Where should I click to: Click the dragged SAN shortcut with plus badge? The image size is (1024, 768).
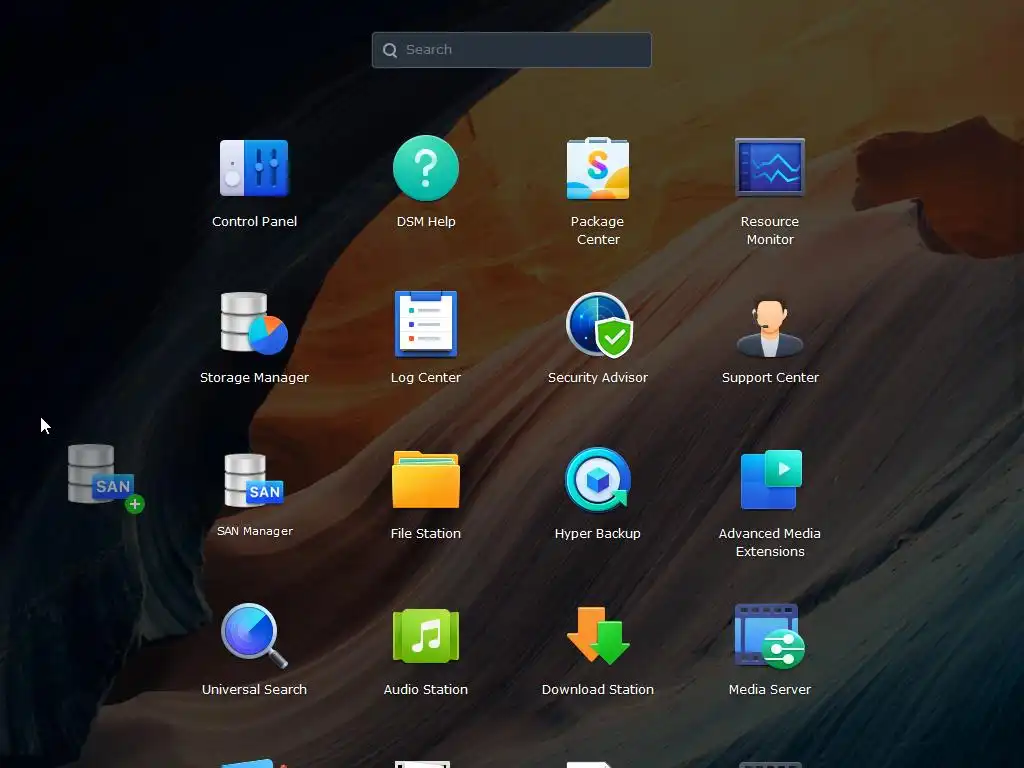(x=105, y=478)
